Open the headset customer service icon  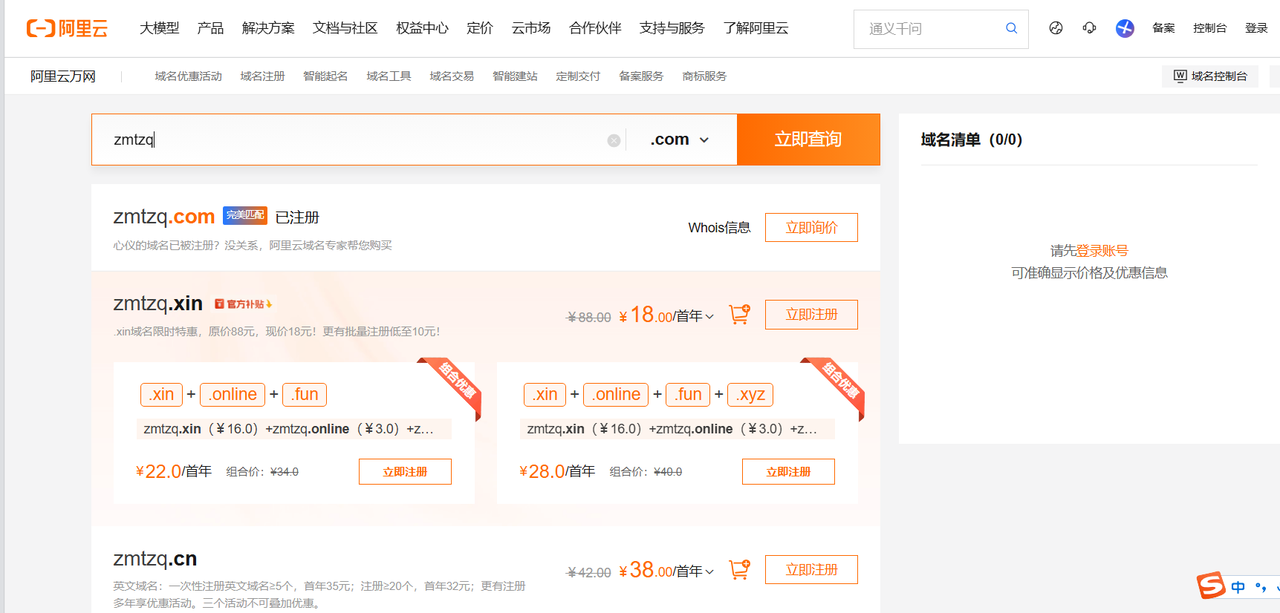pyautogui.click(x=1089, y=28)
